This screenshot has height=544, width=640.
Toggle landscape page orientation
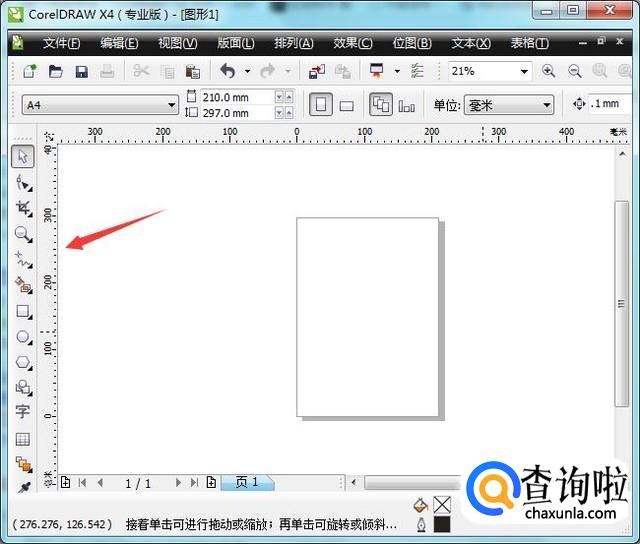coord(347,106)
